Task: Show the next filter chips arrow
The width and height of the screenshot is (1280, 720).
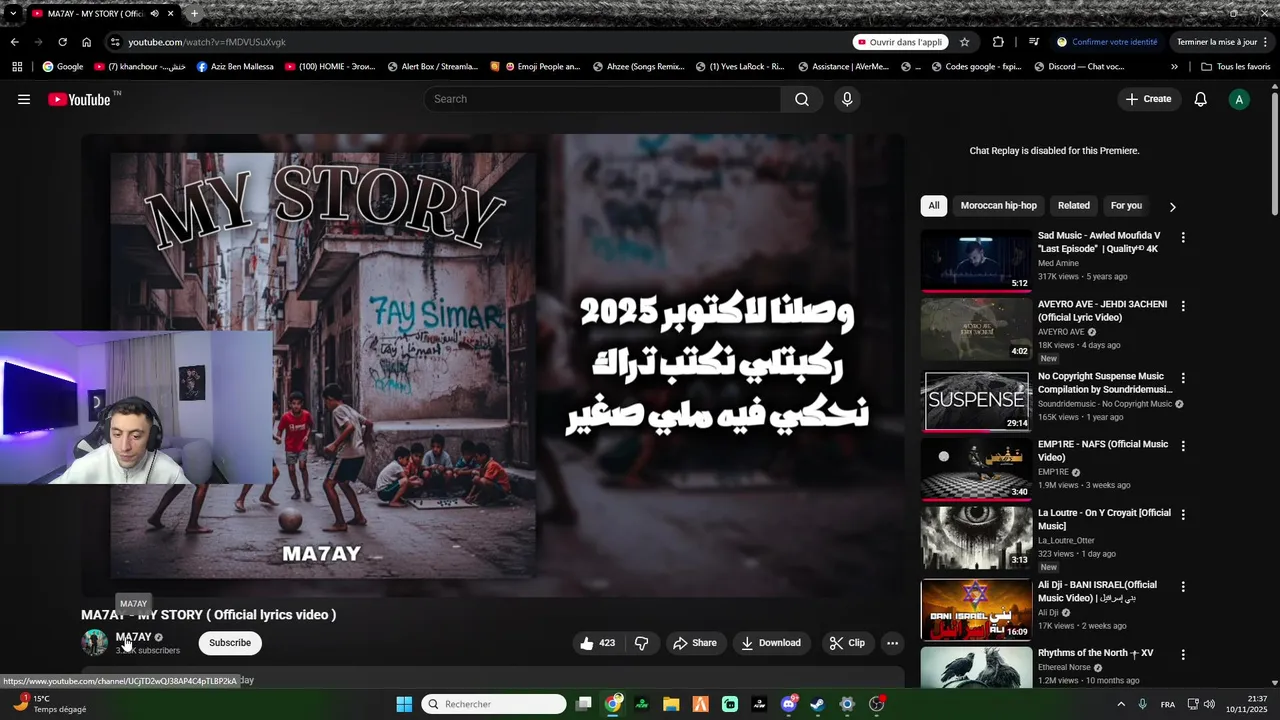Action: coord(1172,206)
